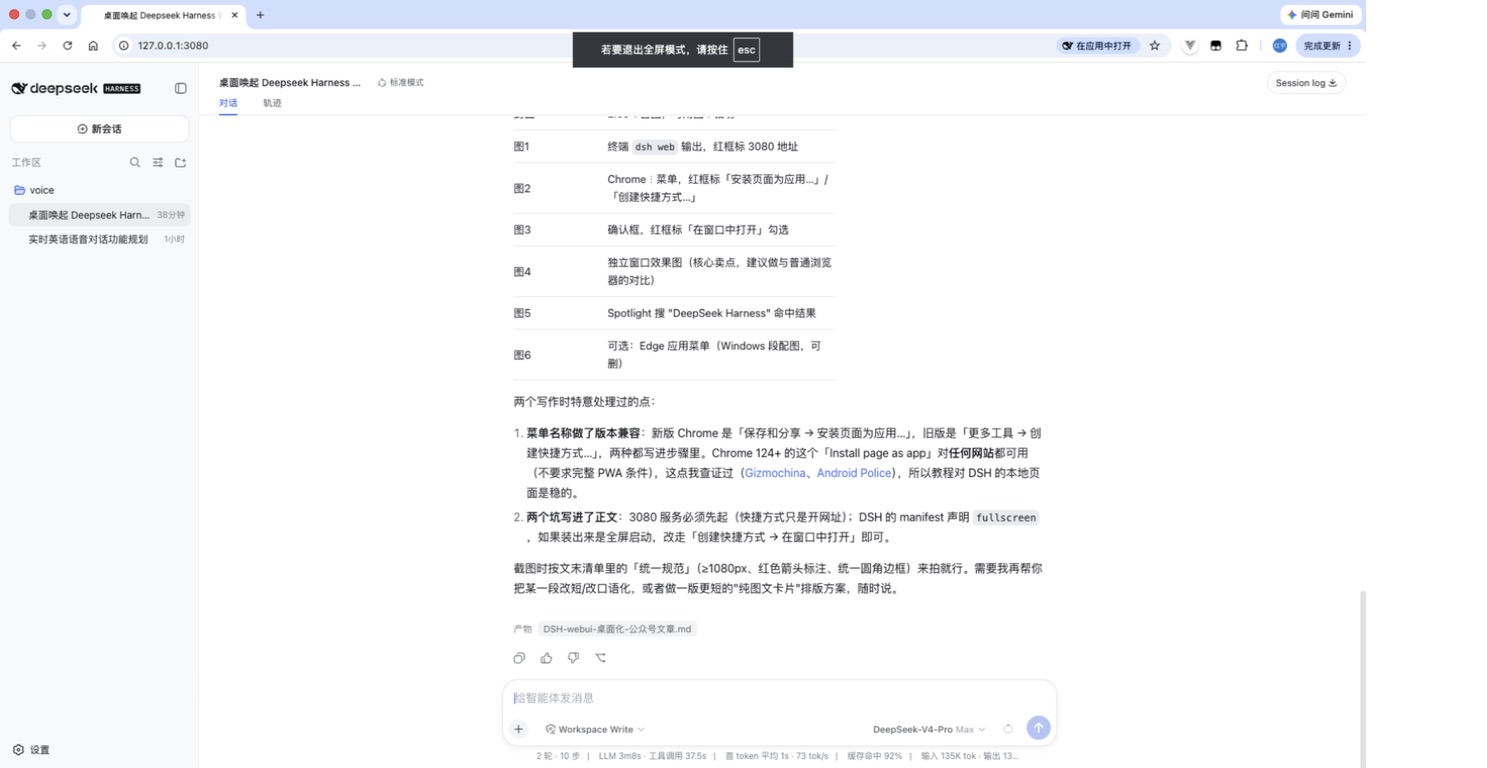Viewport: 1487px width, 768px height.
Task: Switch to the 对话 tab
Action: 228,103
